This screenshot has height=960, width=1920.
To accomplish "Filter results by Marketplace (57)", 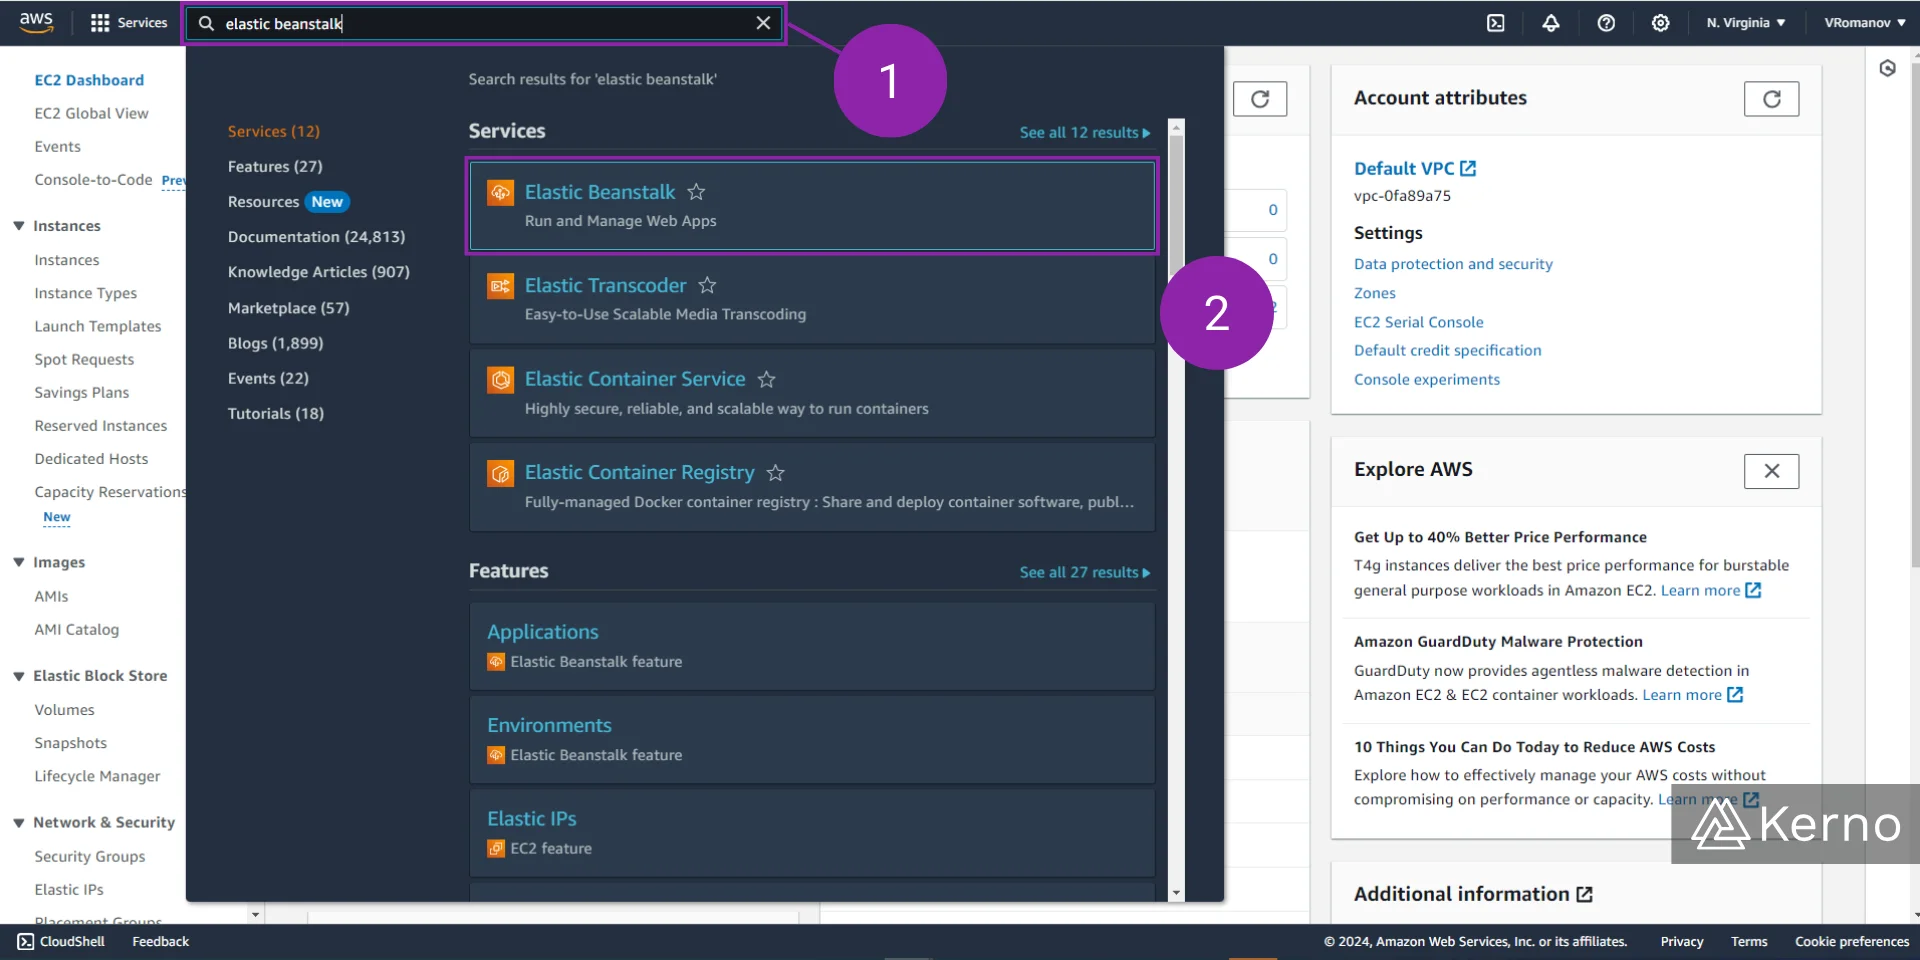I will click(x=288, y=307).
